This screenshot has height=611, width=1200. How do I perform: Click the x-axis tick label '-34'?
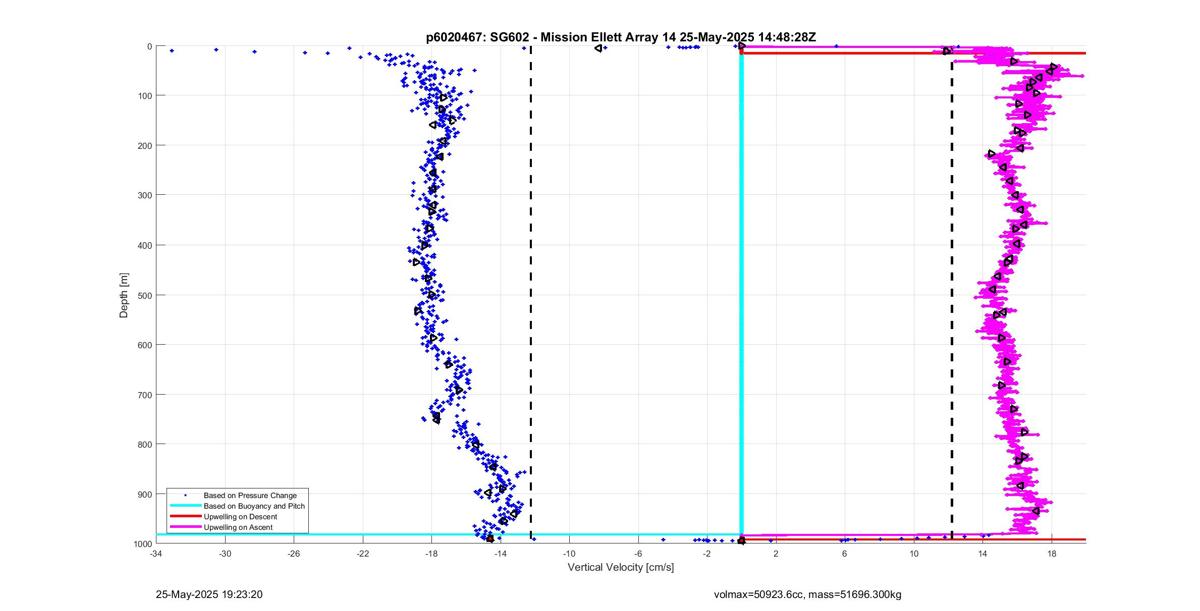pos(156,553)
